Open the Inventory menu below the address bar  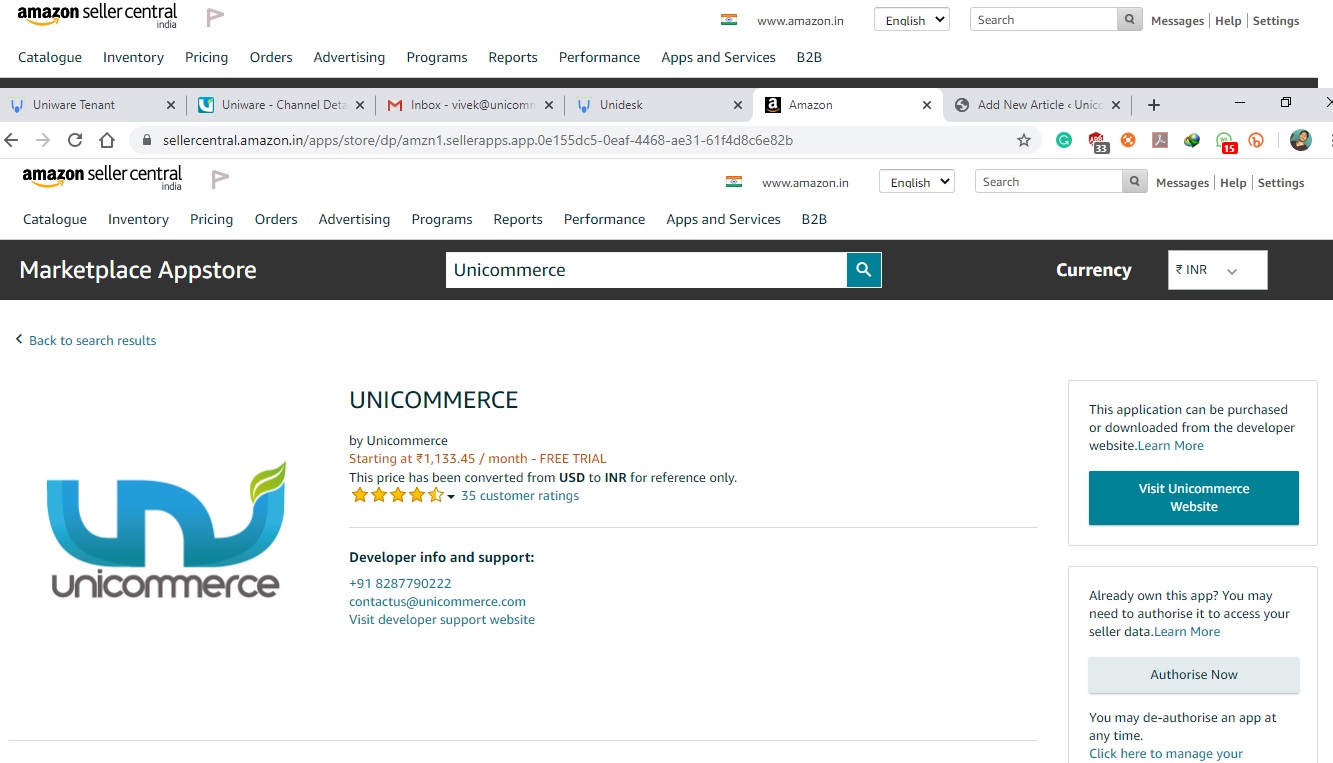[138, 220]
